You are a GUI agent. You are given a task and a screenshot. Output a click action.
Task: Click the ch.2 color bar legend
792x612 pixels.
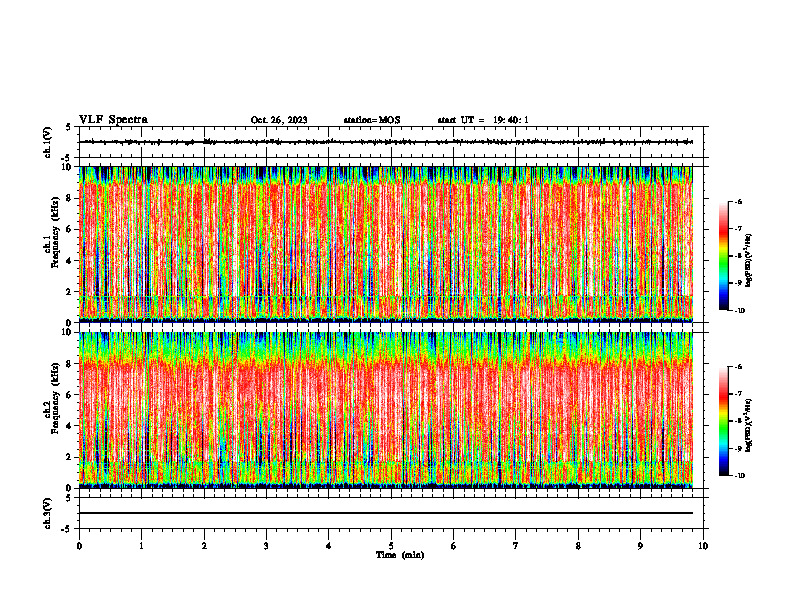(723, 421)
